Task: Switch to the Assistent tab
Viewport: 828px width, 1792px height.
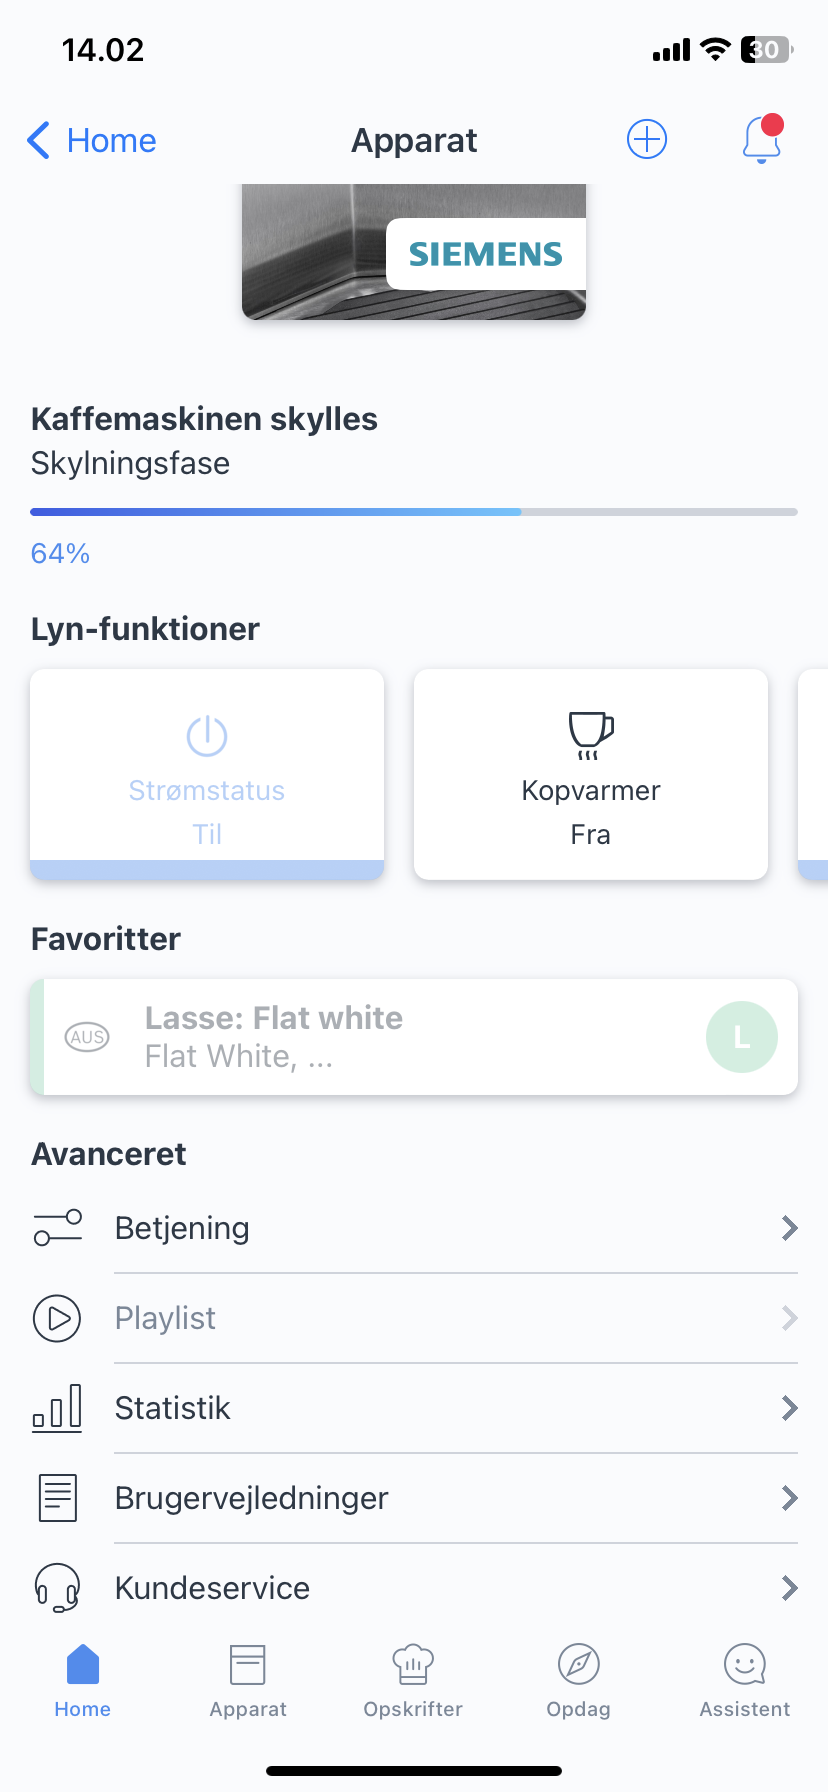Action: (x=745, y=1680)
